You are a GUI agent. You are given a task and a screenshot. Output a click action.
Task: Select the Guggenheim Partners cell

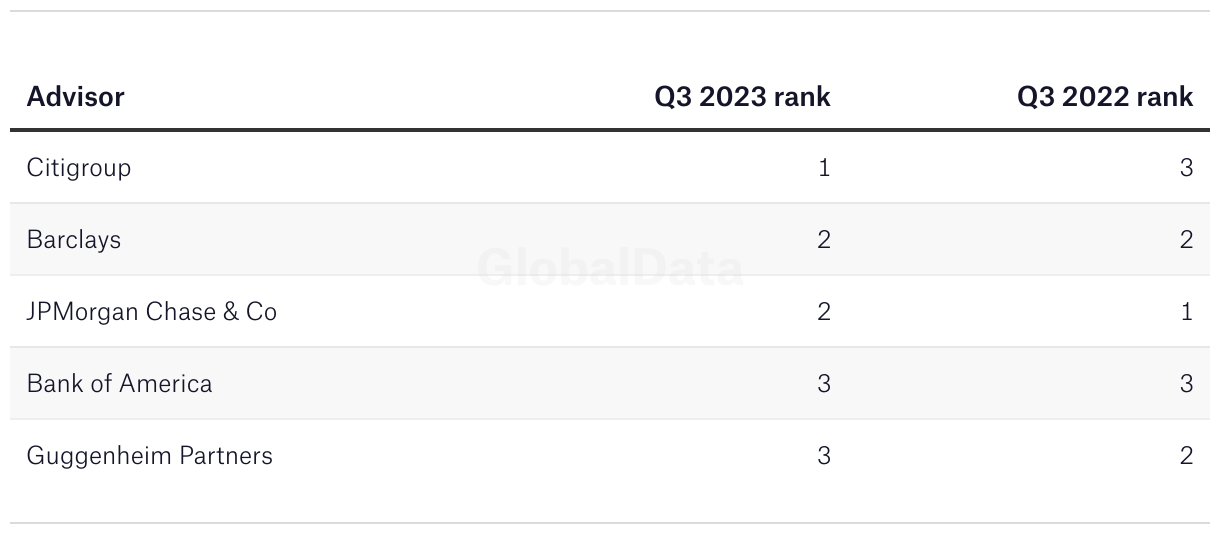150,456
